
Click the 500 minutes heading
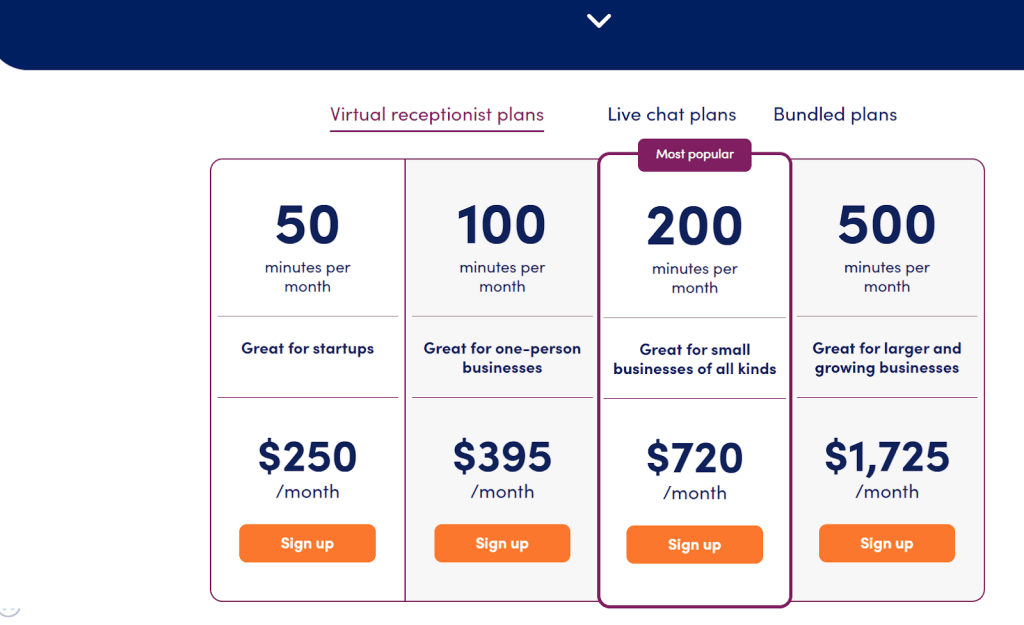pyautogui.click(x=886, y=224)
